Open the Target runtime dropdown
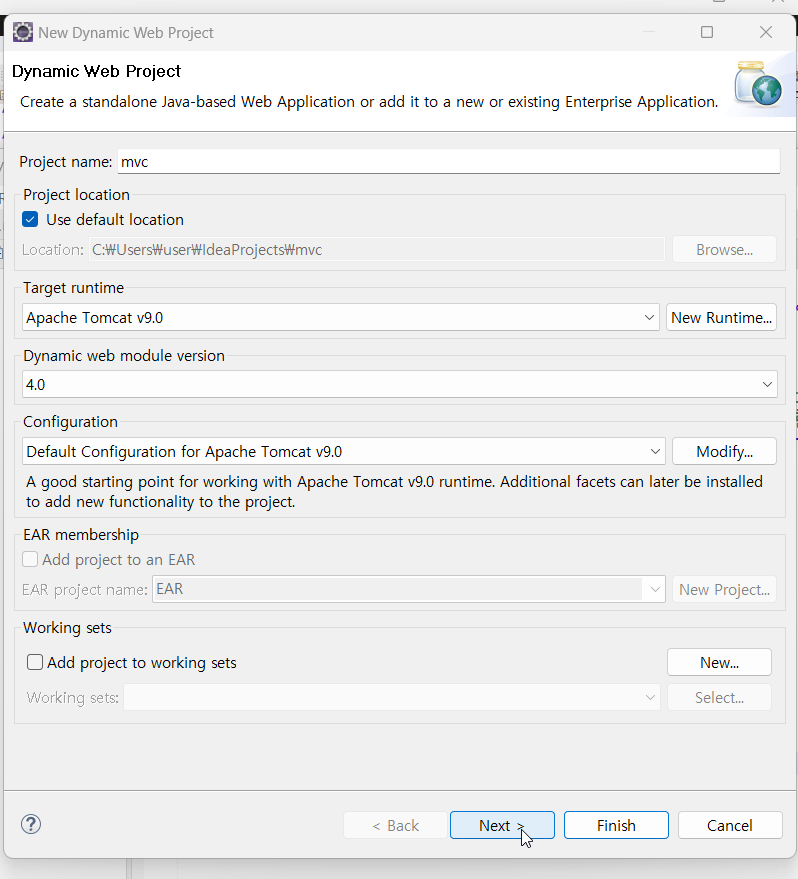Viewport: 798px width, 879px height. 341,317
